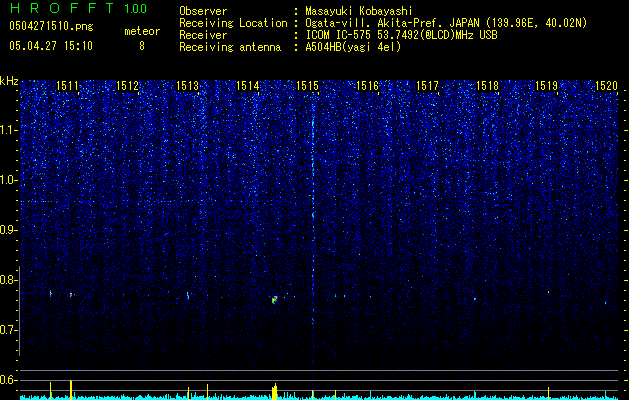The width and height of the screenshot is (629, 400).
Task: Click the meteor count value 8
Action: point(142,46)
